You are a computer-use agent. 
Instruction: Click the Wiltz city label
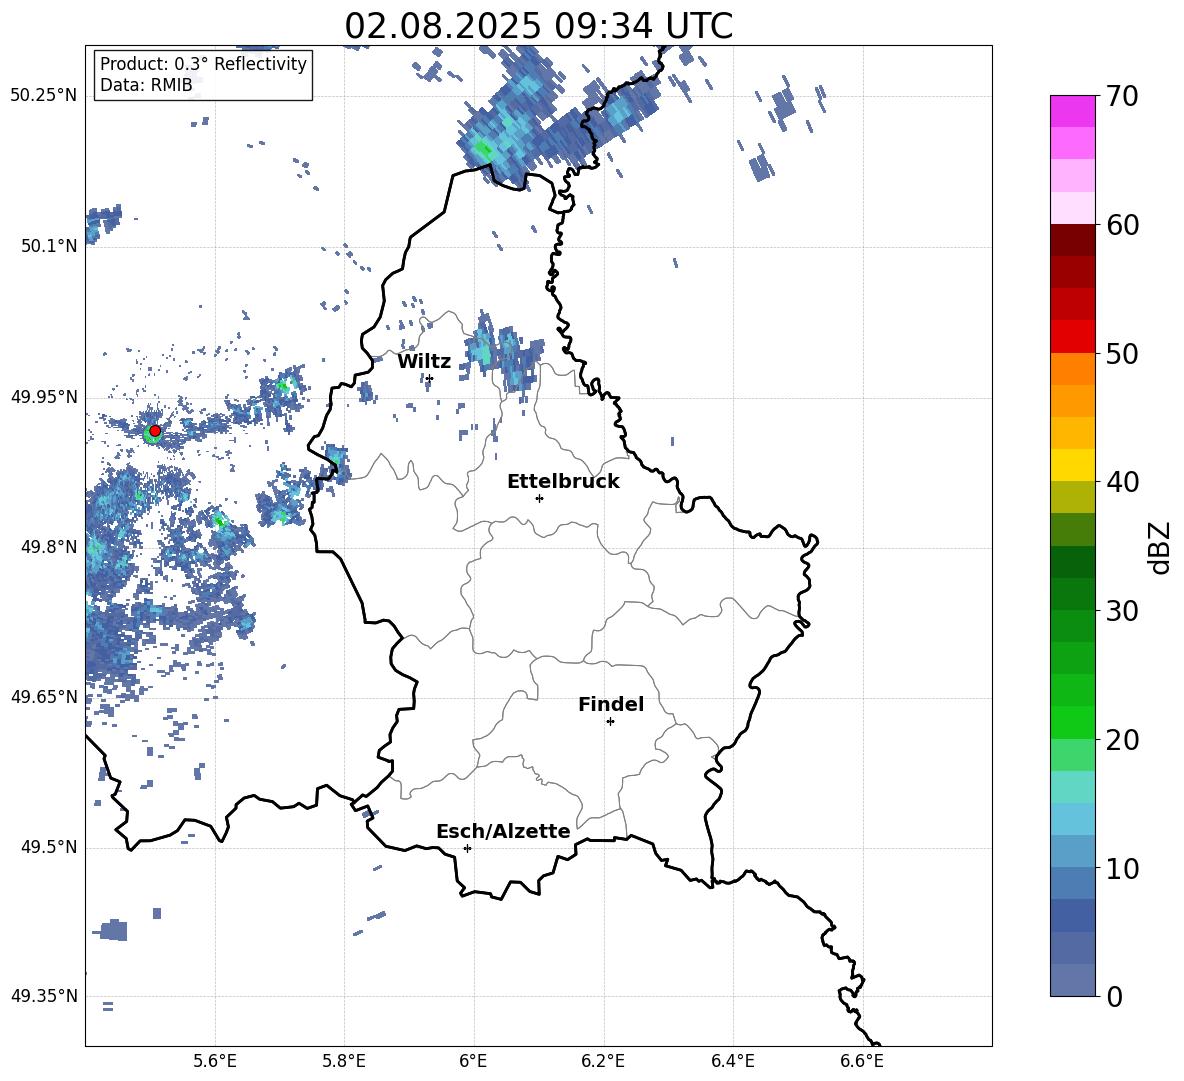tap(424, 362)
